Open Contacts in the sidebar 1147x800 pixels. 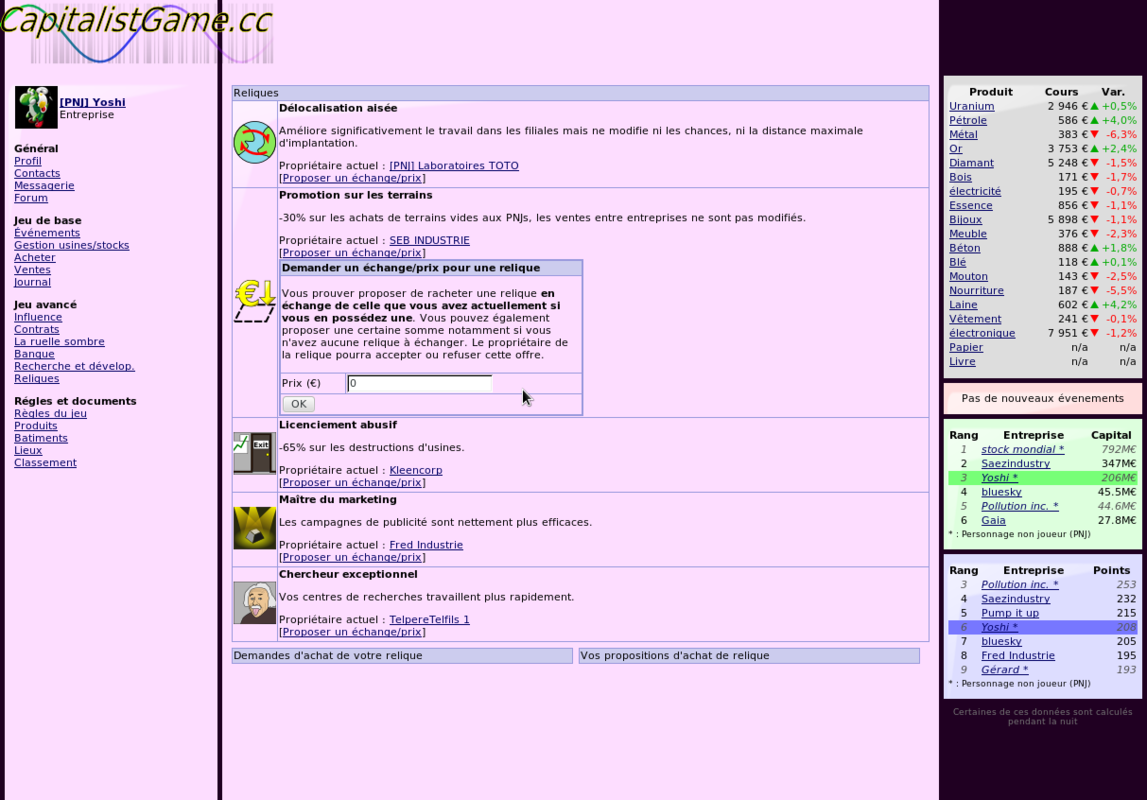[37, 173]
